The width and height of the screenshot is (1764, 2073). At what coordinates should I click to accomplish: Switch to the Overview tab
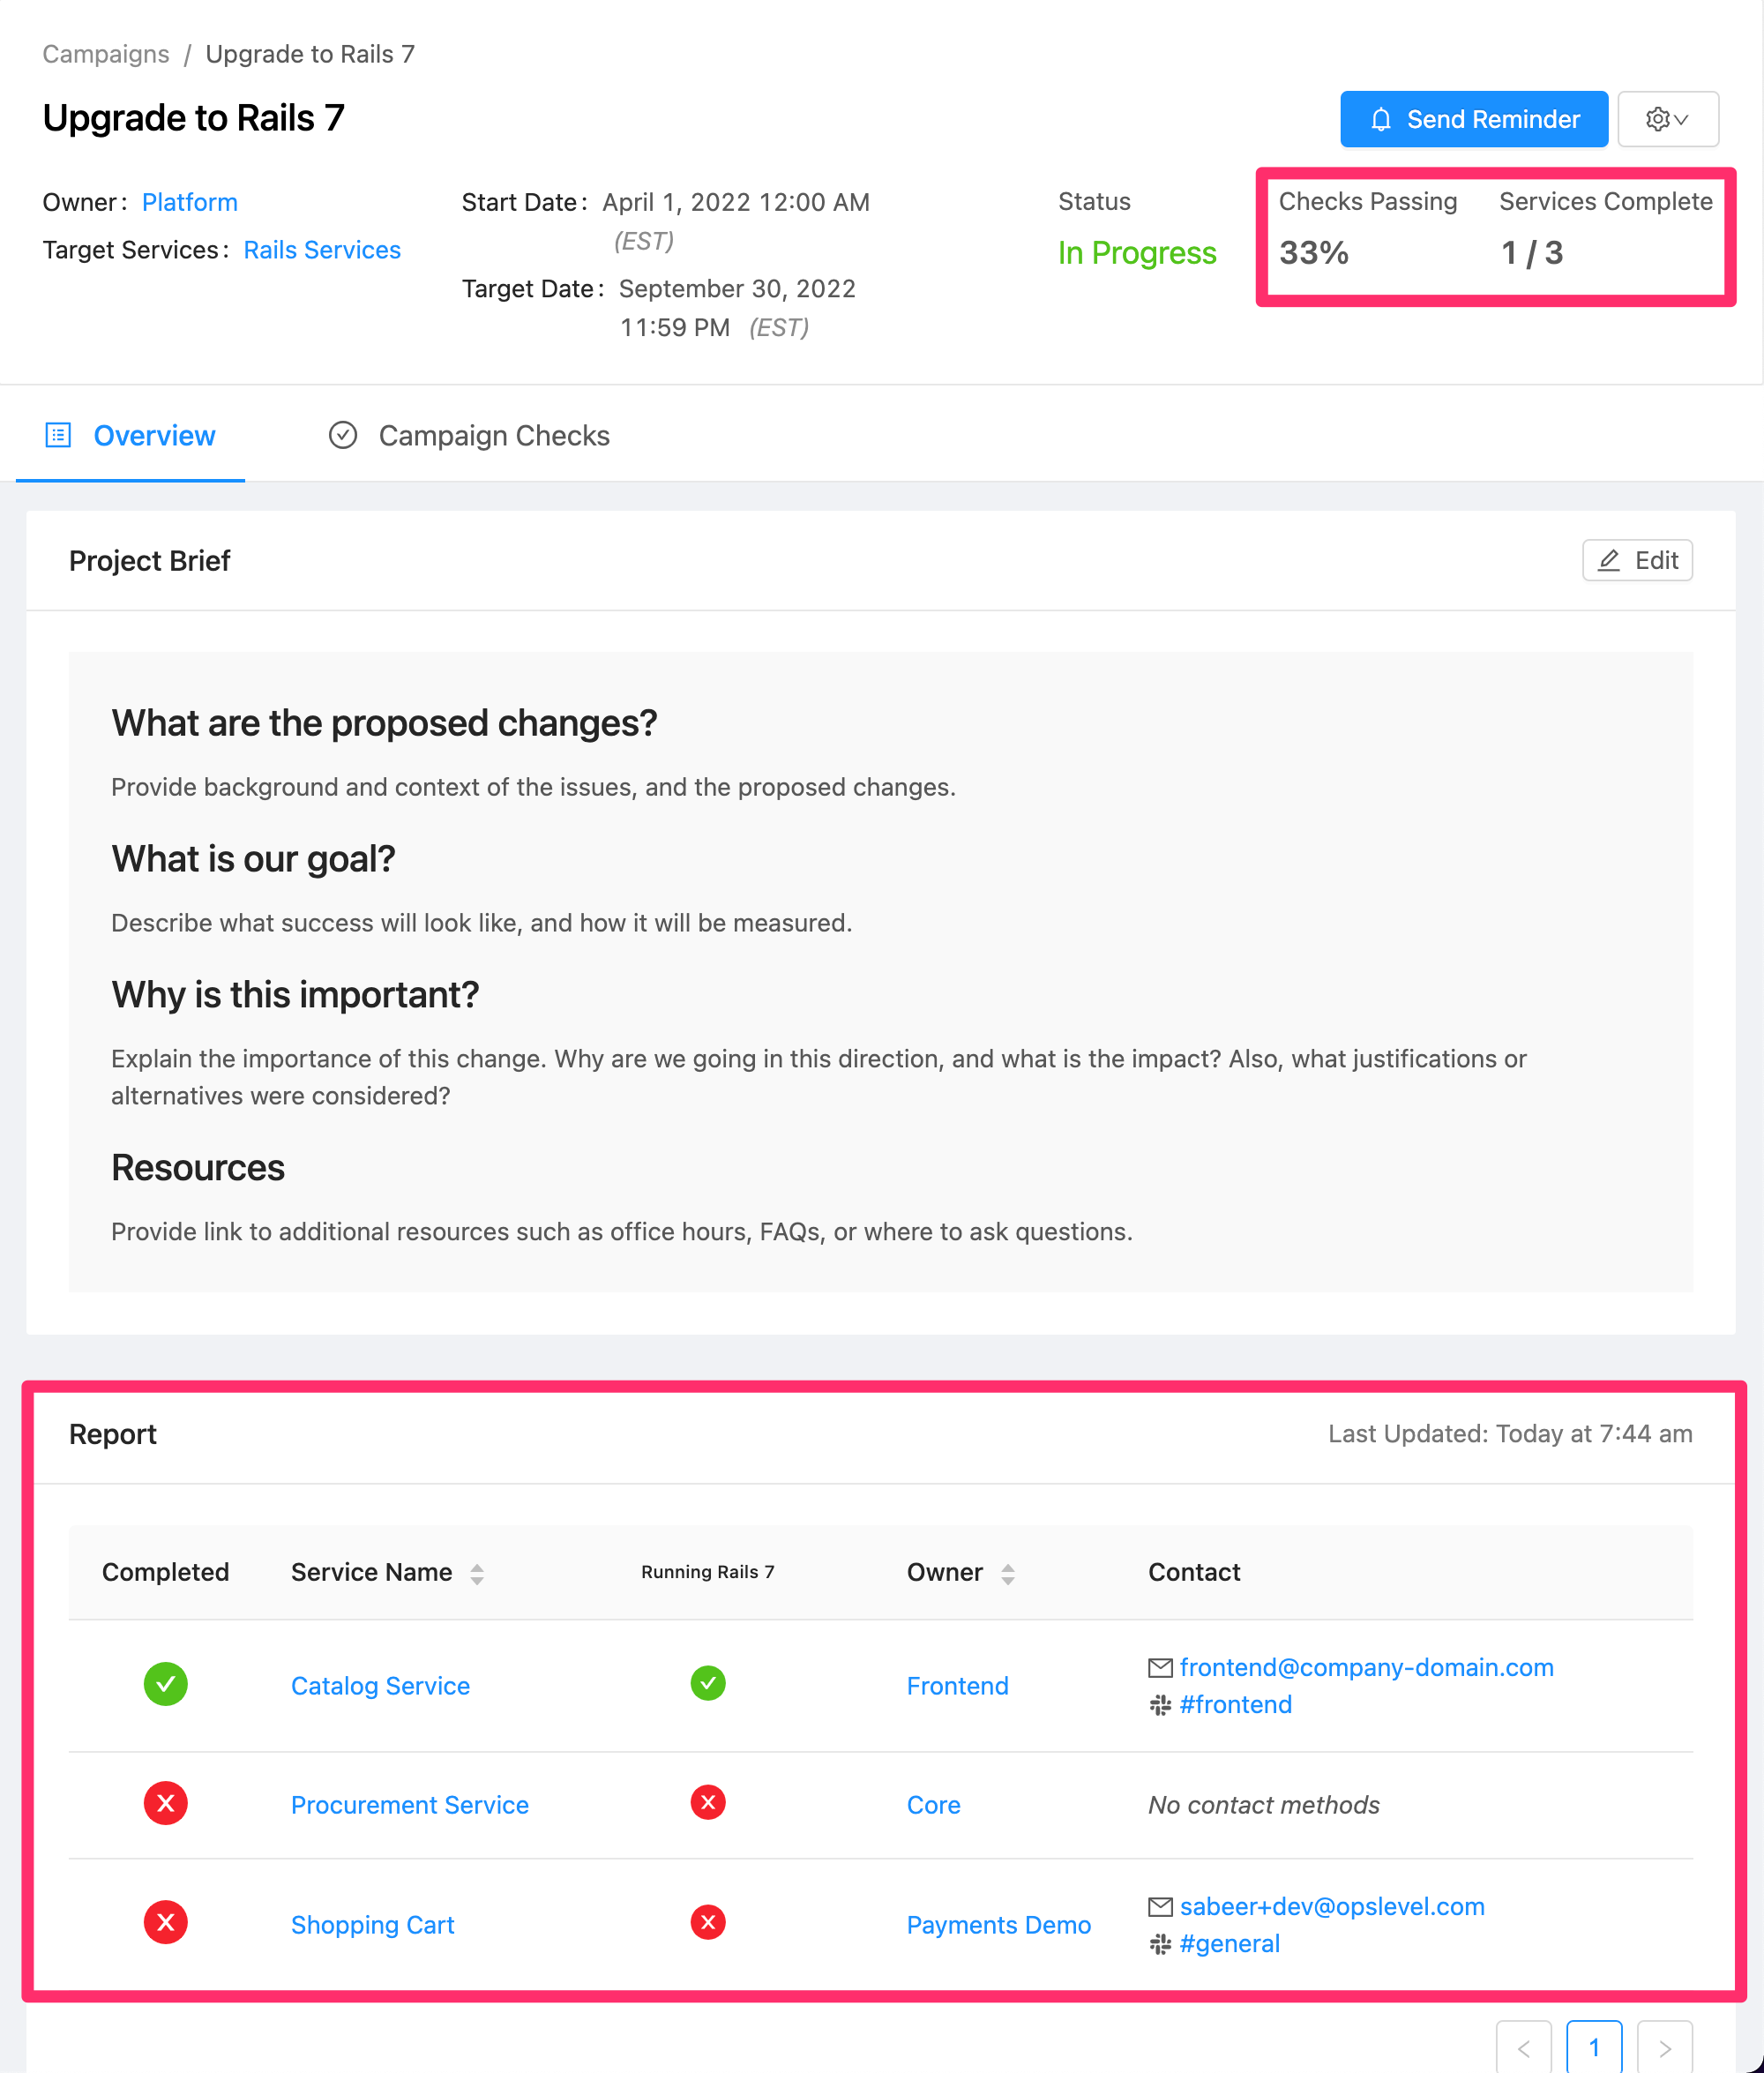click(x=130, y=435)
